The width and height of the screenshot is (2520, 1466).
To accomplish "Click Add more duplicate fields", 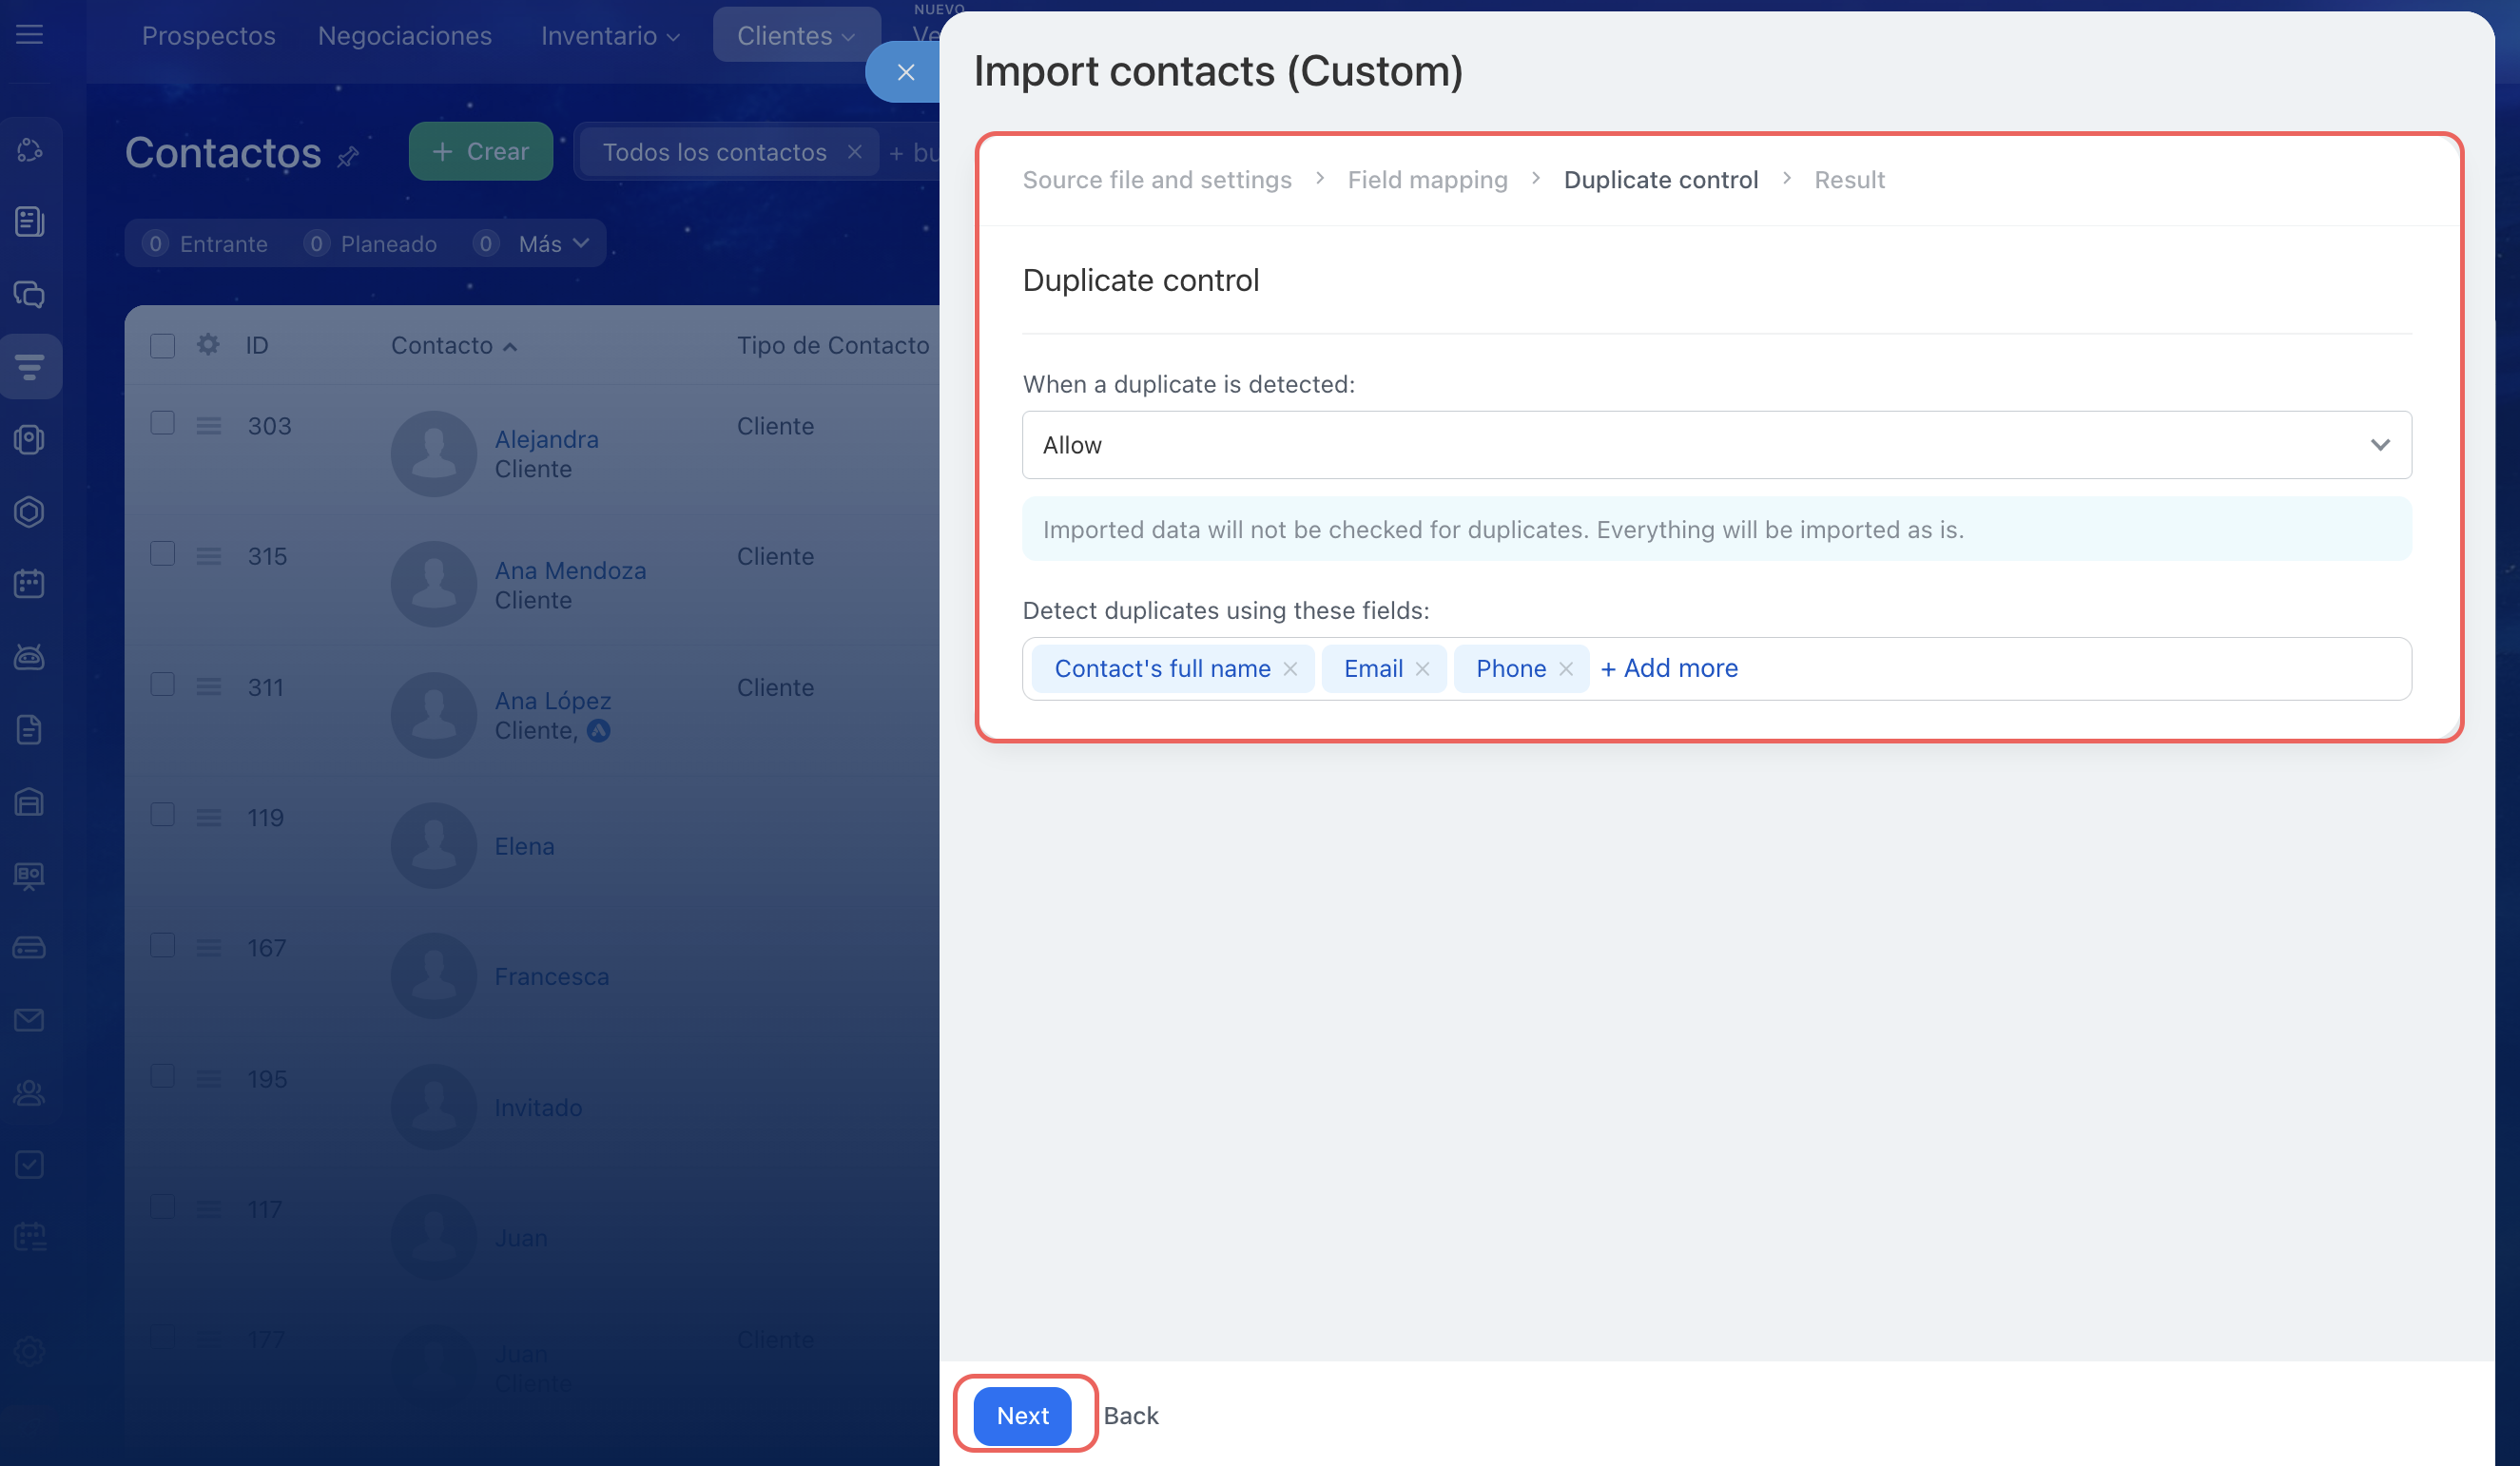I will (x=1669, y=669).
